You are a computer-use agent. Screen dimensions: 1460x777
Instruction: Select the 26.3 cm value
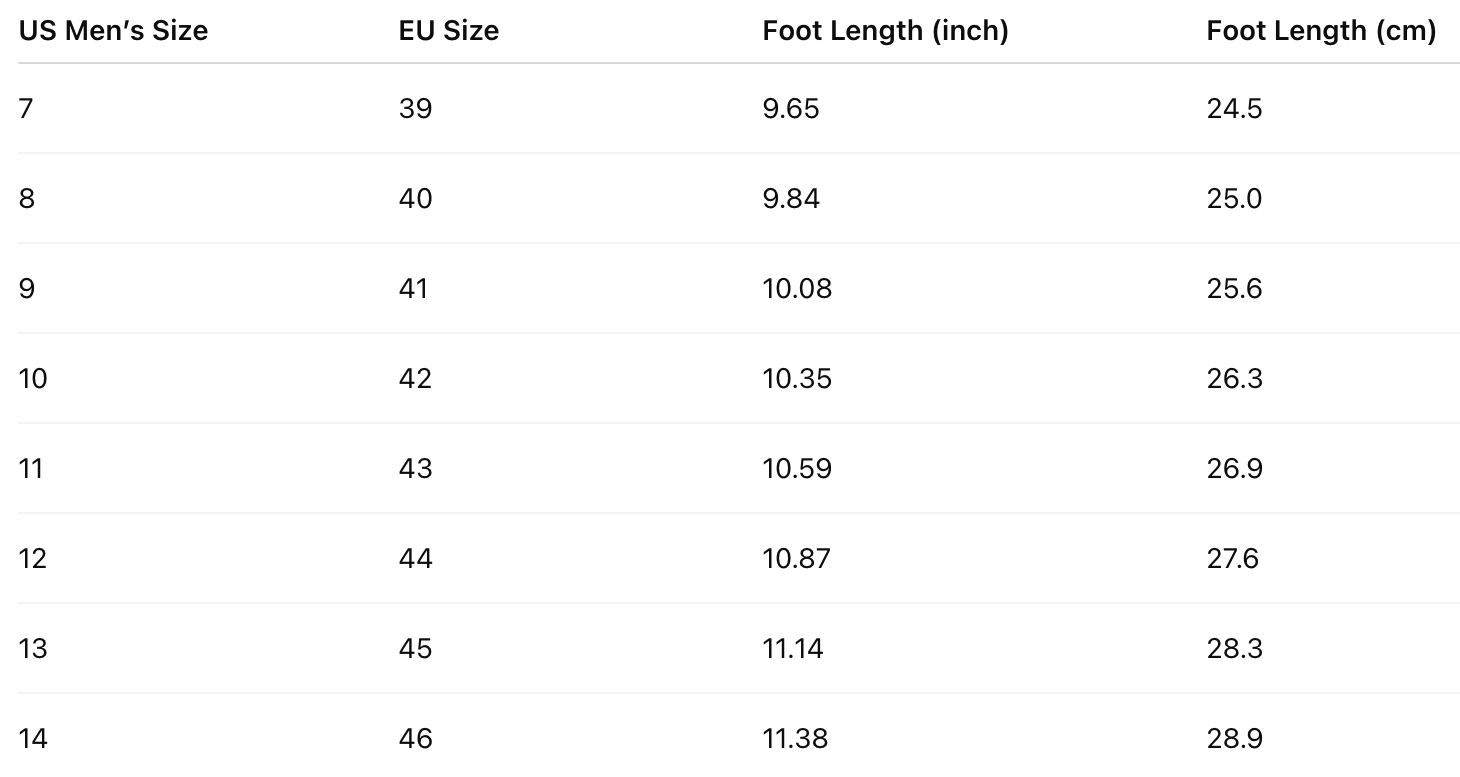pyautogui.click(x=1234, y=378)
